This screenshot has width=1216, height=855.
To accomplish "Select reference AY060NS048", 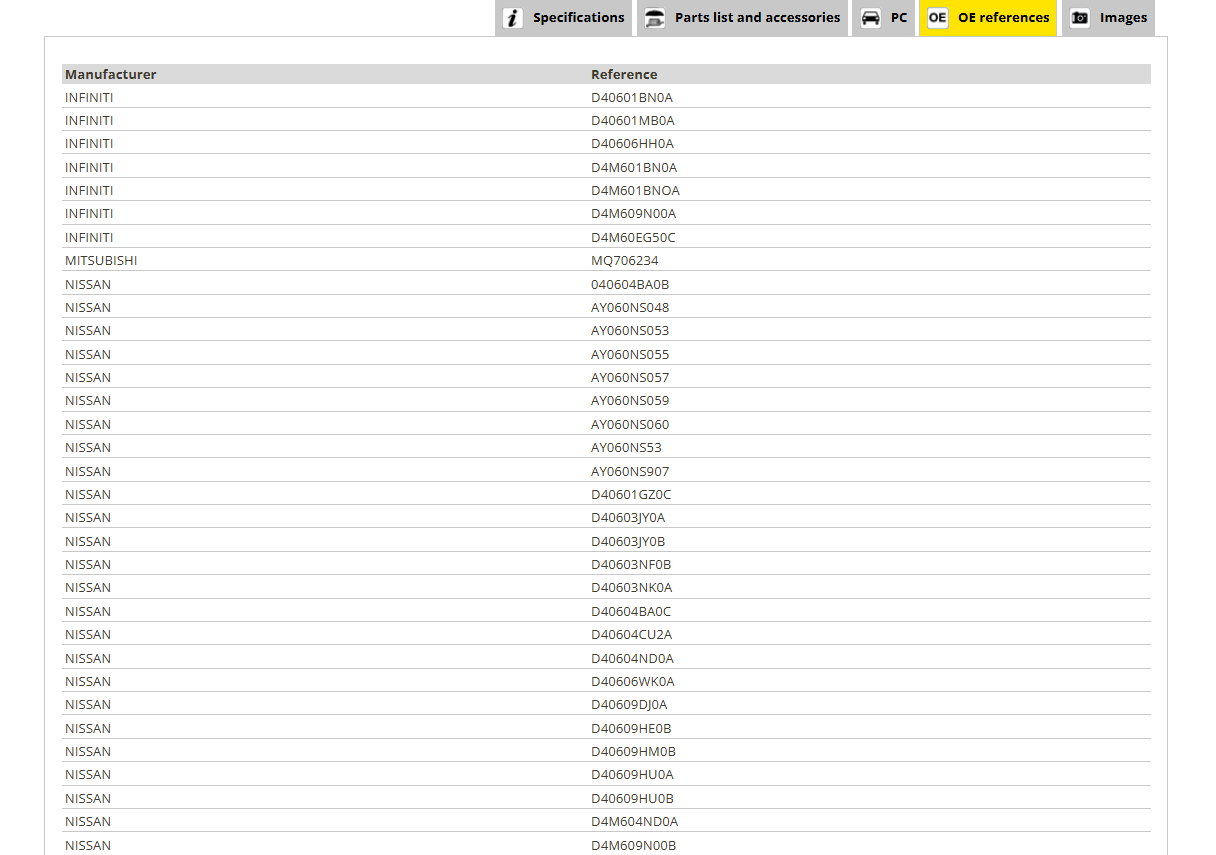I will (x=630, y=307).
